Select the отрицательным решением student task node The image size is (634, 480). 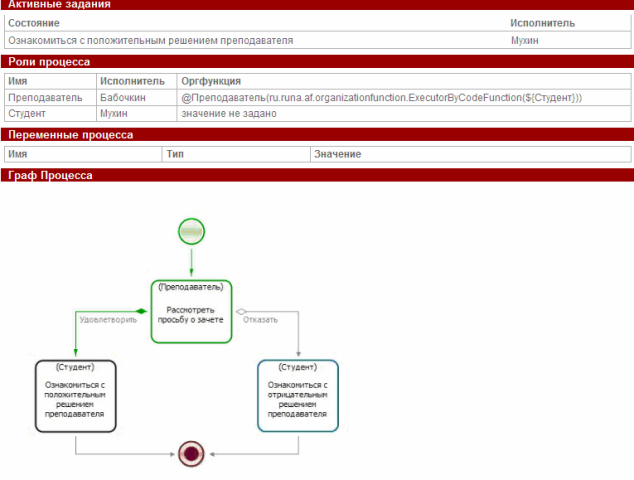(298, 396)
